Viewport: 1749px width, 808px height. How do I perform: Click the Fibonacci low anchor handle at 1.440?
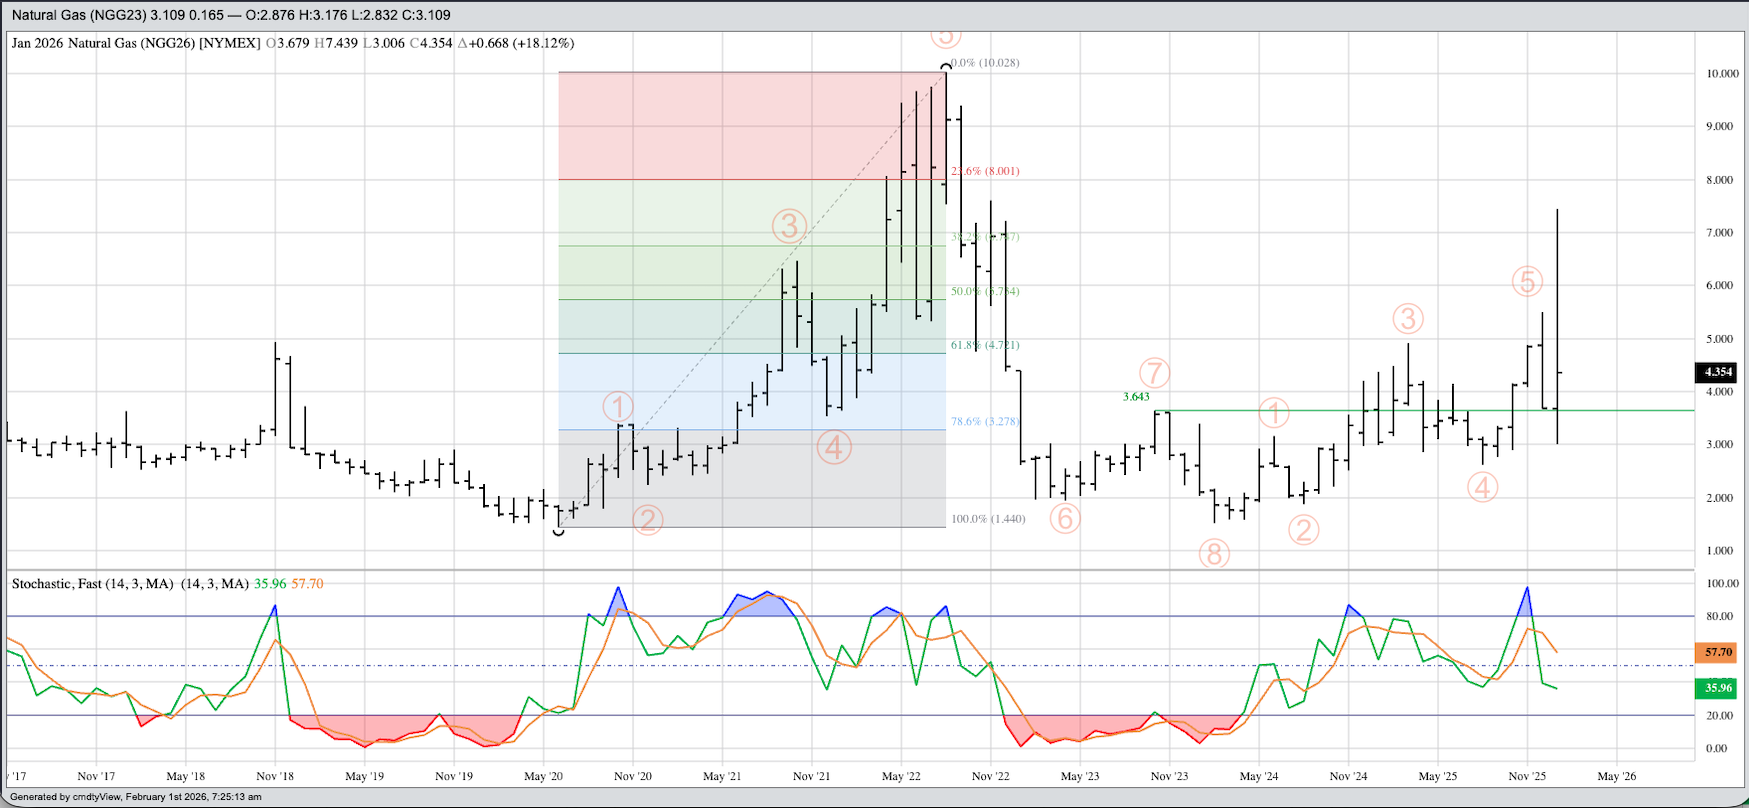559,531
